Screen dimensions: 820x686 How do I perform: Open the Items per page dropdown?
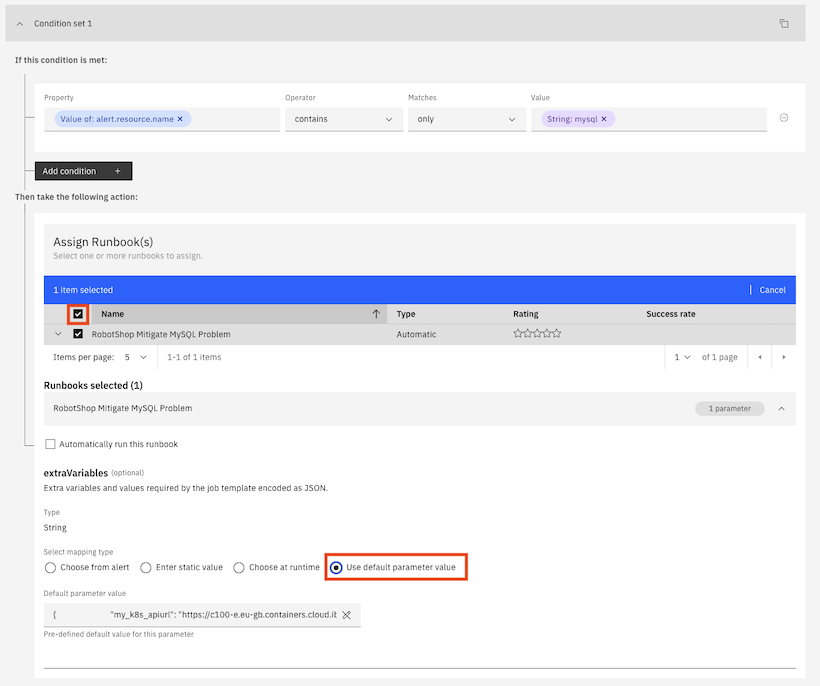(134, 357)
